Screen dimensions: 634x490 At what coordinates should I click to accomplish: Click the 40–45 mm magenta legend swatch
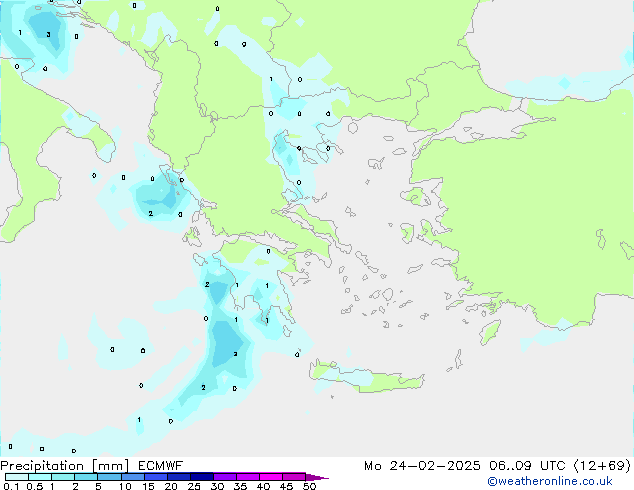point(271,477)
